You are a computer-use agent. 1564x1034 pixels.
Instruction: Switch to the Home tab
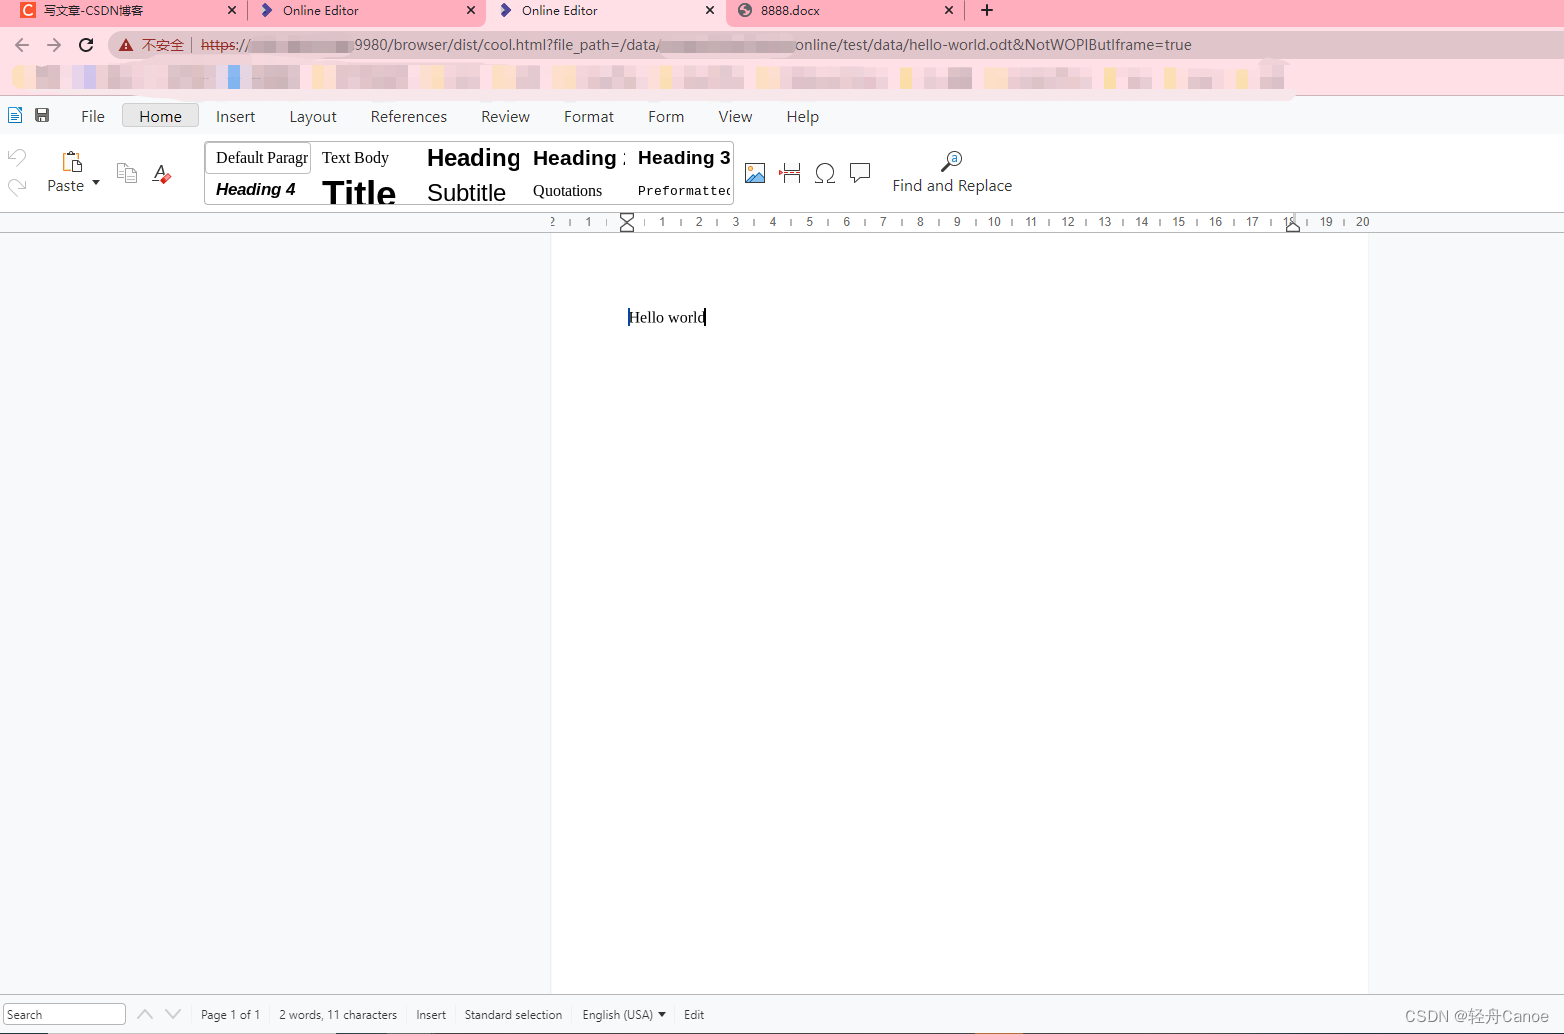pyautogui.click(x=160, y=116)
